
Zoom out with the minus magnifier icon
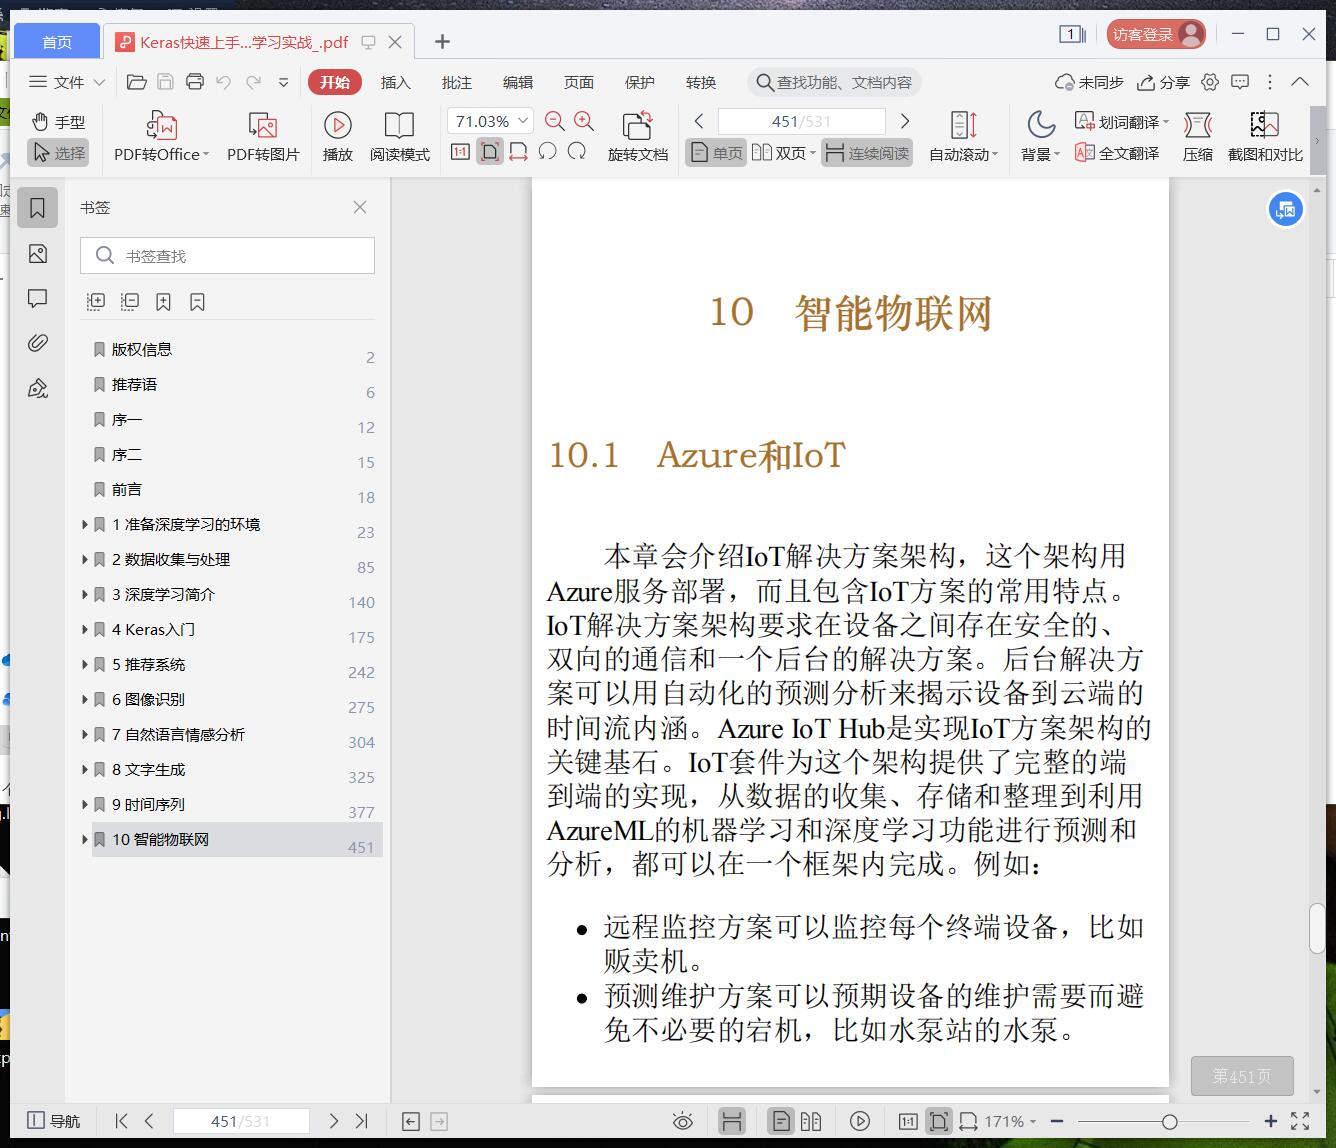pos(555,121)
